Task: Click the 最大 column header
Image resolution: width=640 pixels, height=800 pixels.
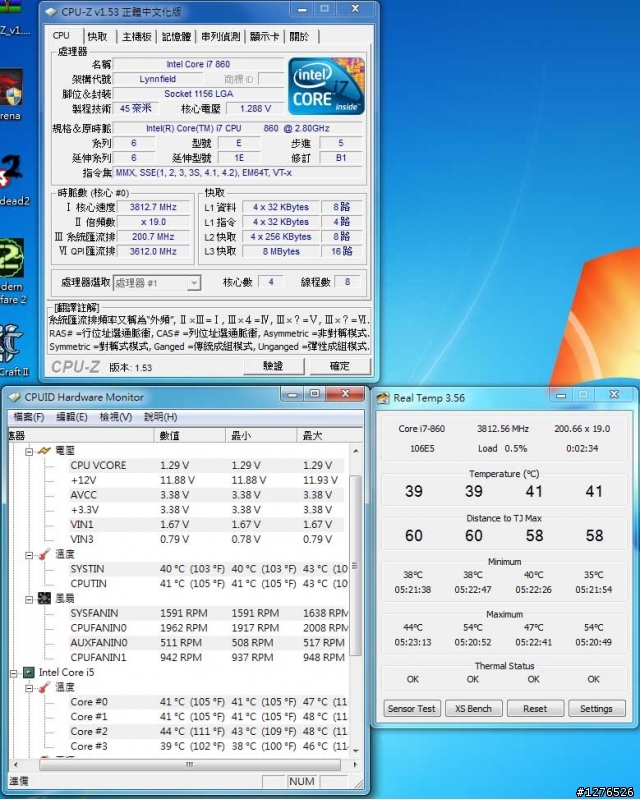Action: pos(330,435)
